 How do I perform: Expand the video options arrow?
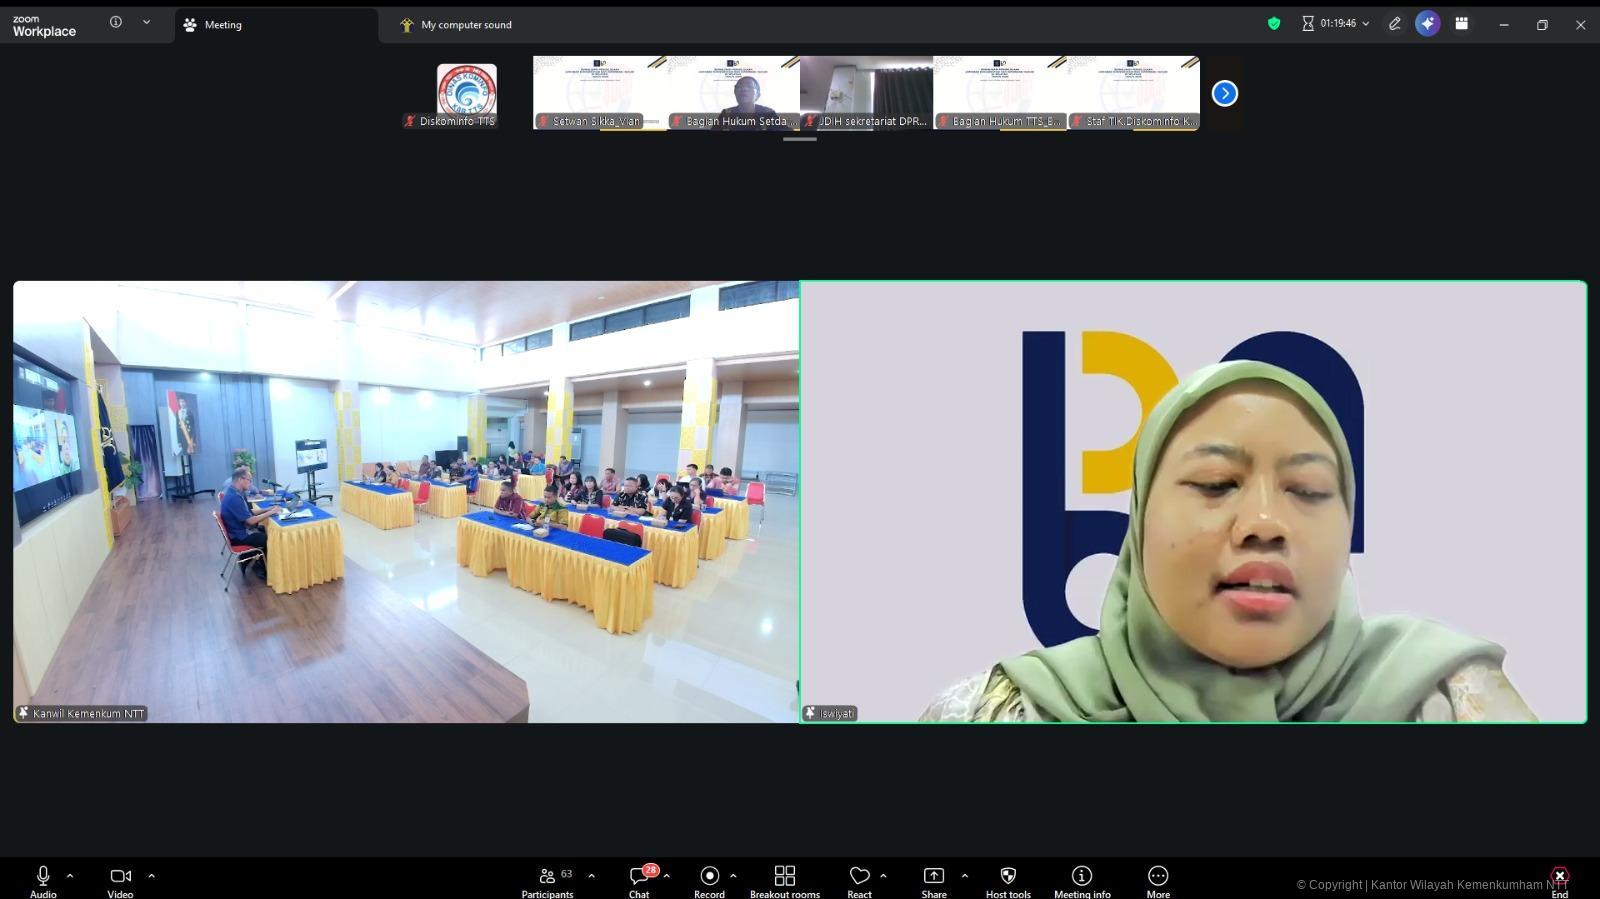point(152,876)
